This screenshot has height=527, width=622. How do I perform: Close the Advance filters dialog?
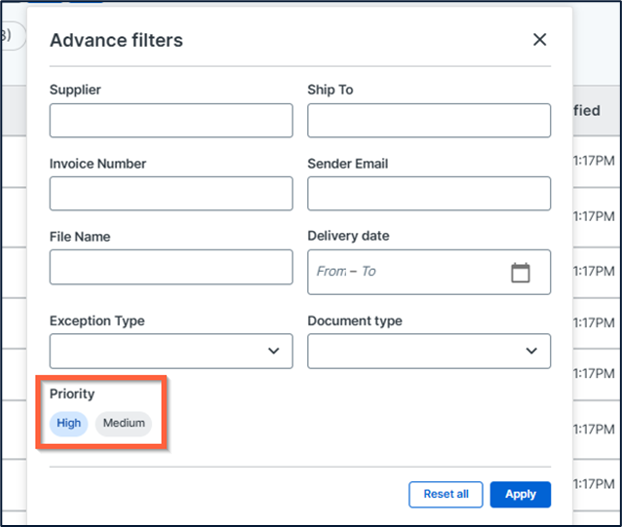point(539,40)
